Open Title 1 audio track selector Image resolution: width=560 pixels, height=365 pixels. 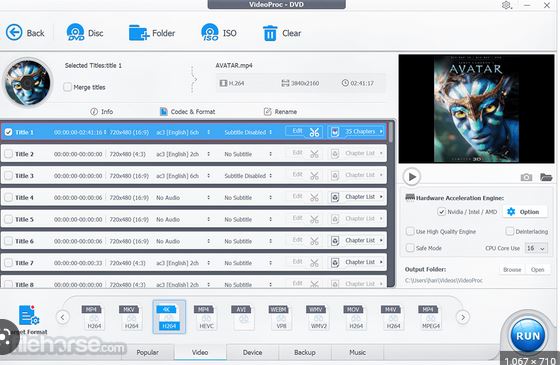coord(209,132)
